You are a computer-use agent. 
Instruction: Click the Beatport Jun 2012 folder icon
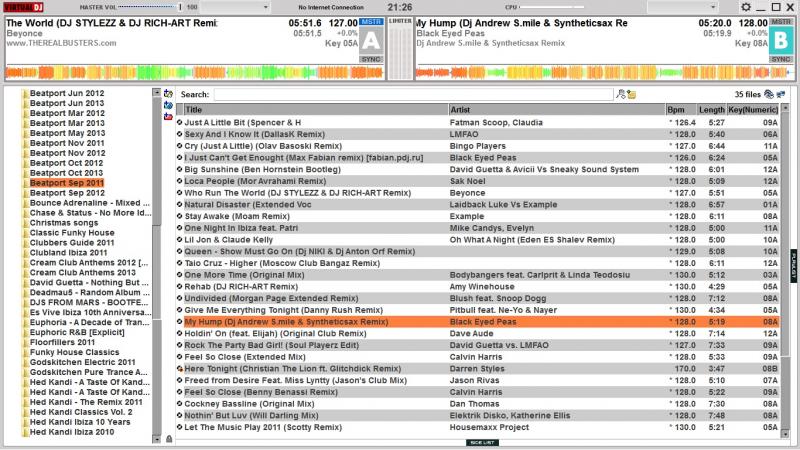(24, 93)
